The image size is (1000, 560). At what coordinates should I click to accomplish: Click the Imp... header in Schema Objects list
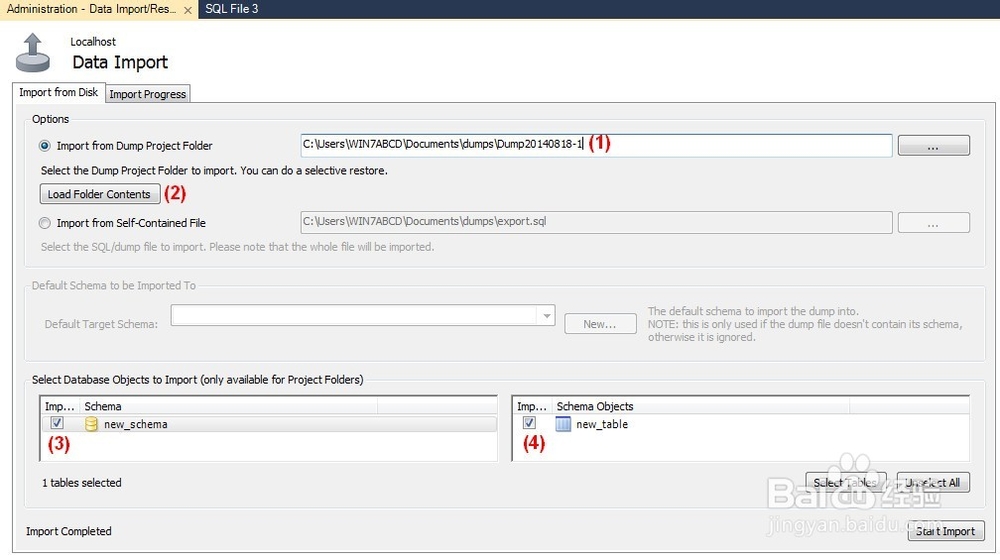[x=532, y=406]
